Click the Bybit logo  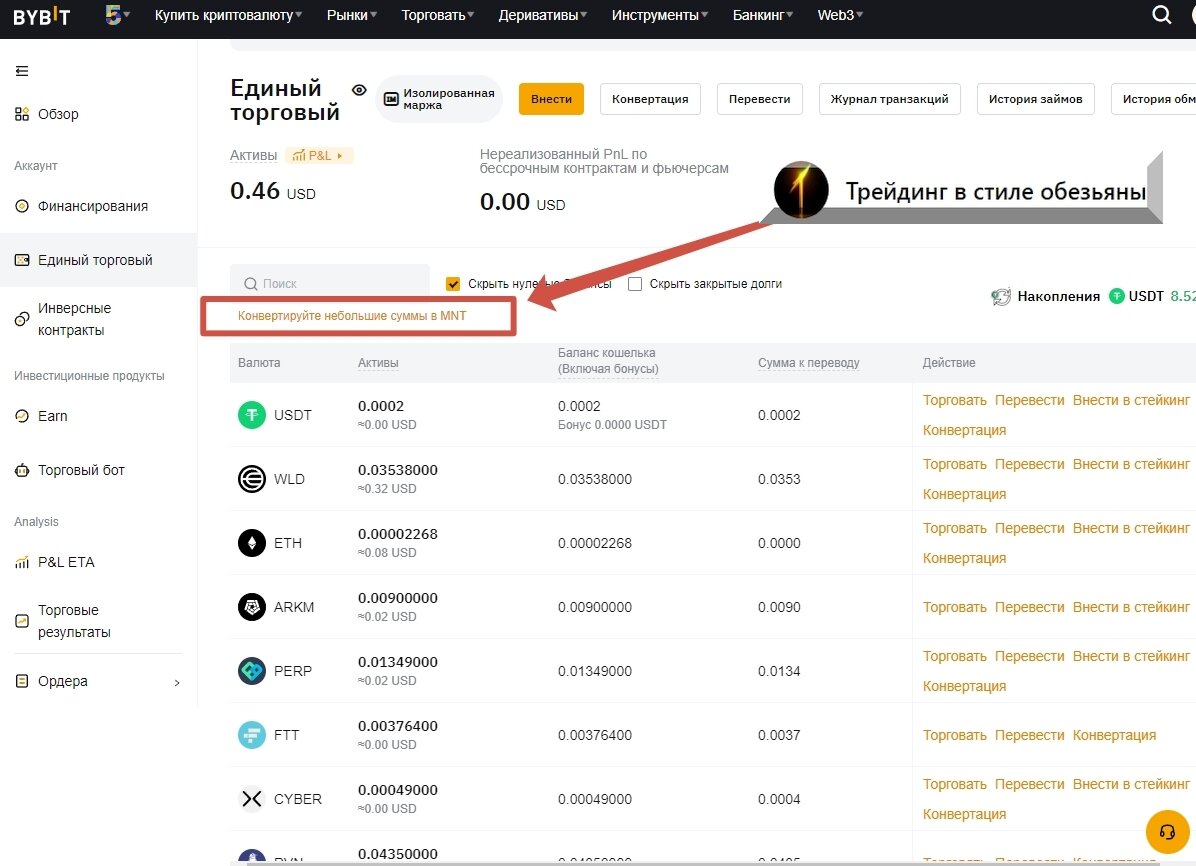[42, 16]
